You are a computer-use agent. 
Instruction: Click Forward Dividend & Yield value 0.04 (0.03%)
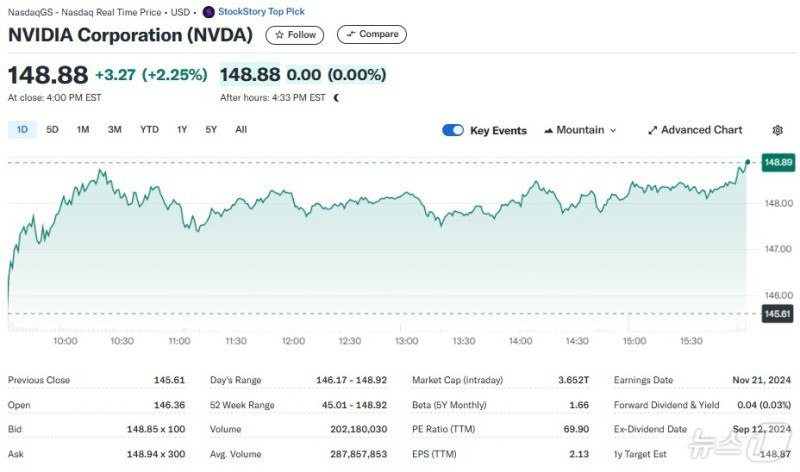coord(764,405)
